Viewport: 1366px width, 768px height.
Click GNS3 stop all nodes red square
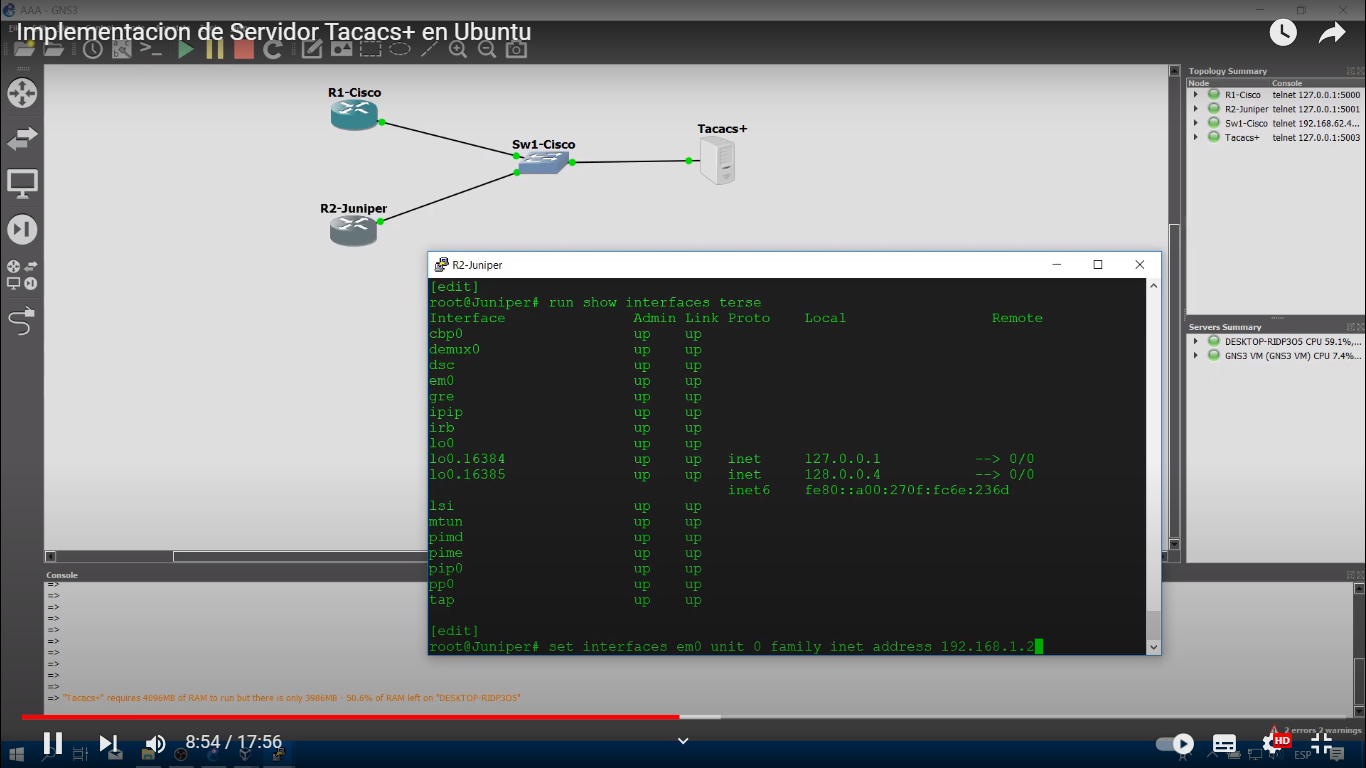[x=244, y=48]
